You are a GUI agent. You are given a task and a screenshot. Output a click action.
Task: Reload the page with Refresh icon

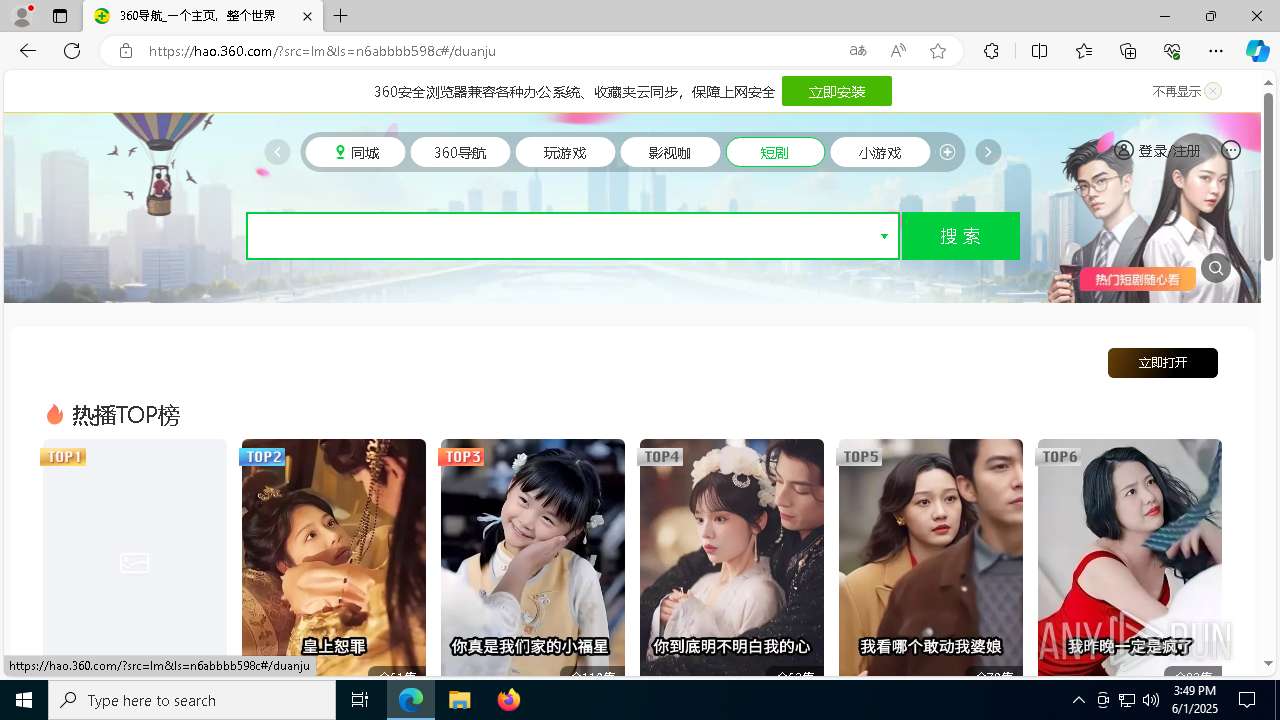pos(72,51)
